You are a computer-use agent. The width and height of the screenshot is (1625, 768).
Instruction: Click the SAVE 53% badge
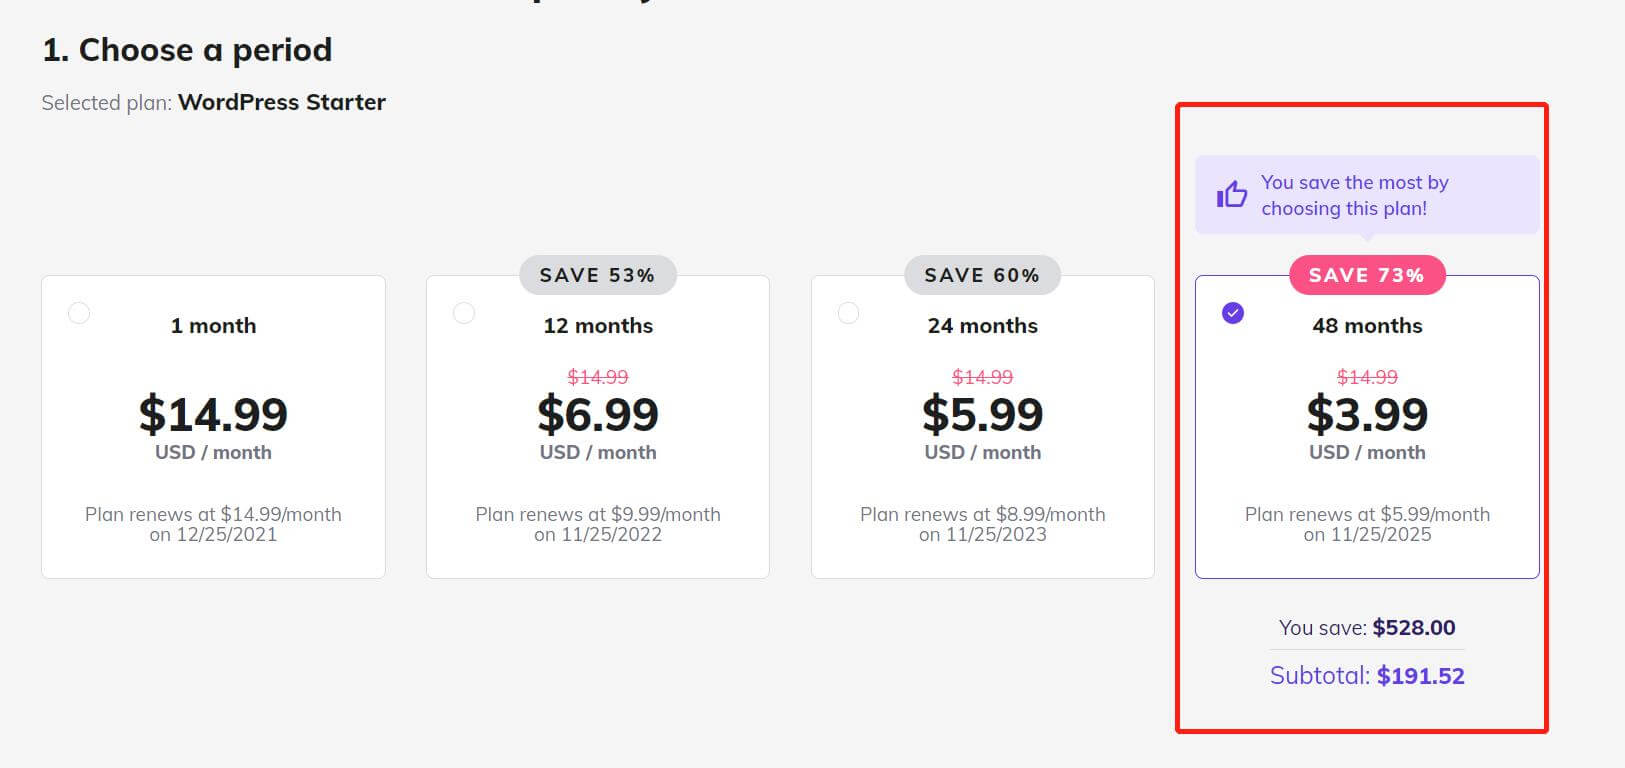(597, 275)
